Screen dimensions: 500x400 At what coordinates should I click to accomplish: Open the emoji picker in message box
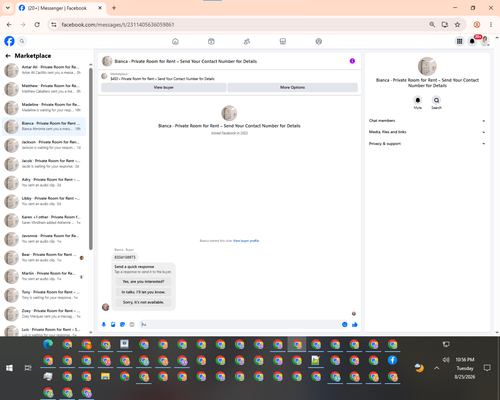[x=345, y=324]
